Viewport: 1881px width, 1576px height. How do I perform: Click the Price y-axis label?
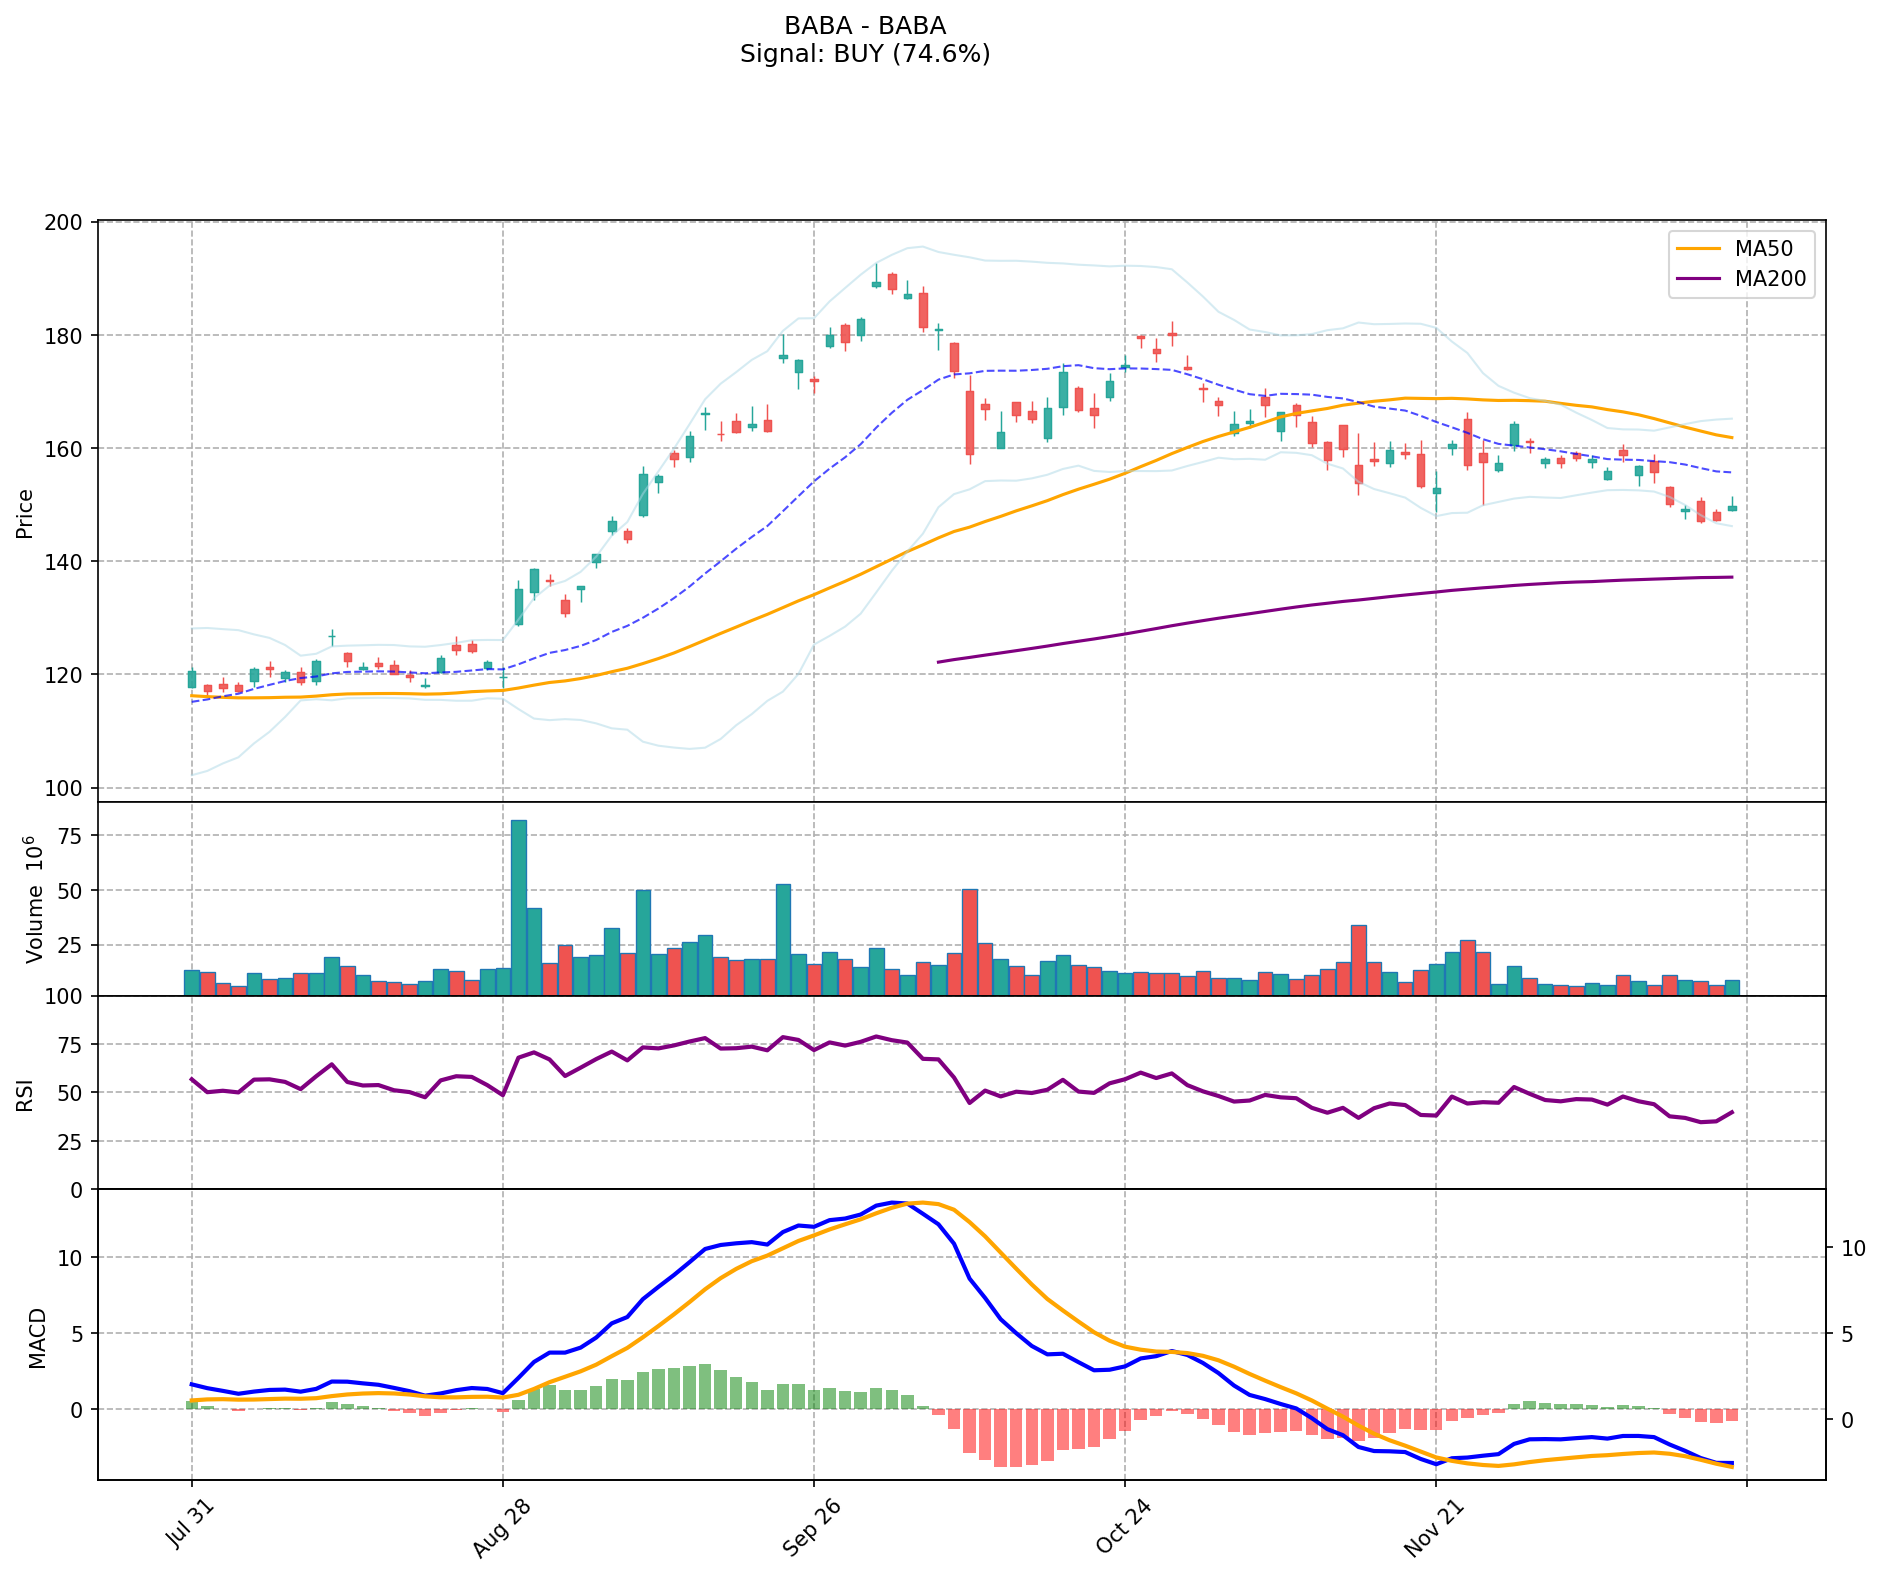(25, 513)
